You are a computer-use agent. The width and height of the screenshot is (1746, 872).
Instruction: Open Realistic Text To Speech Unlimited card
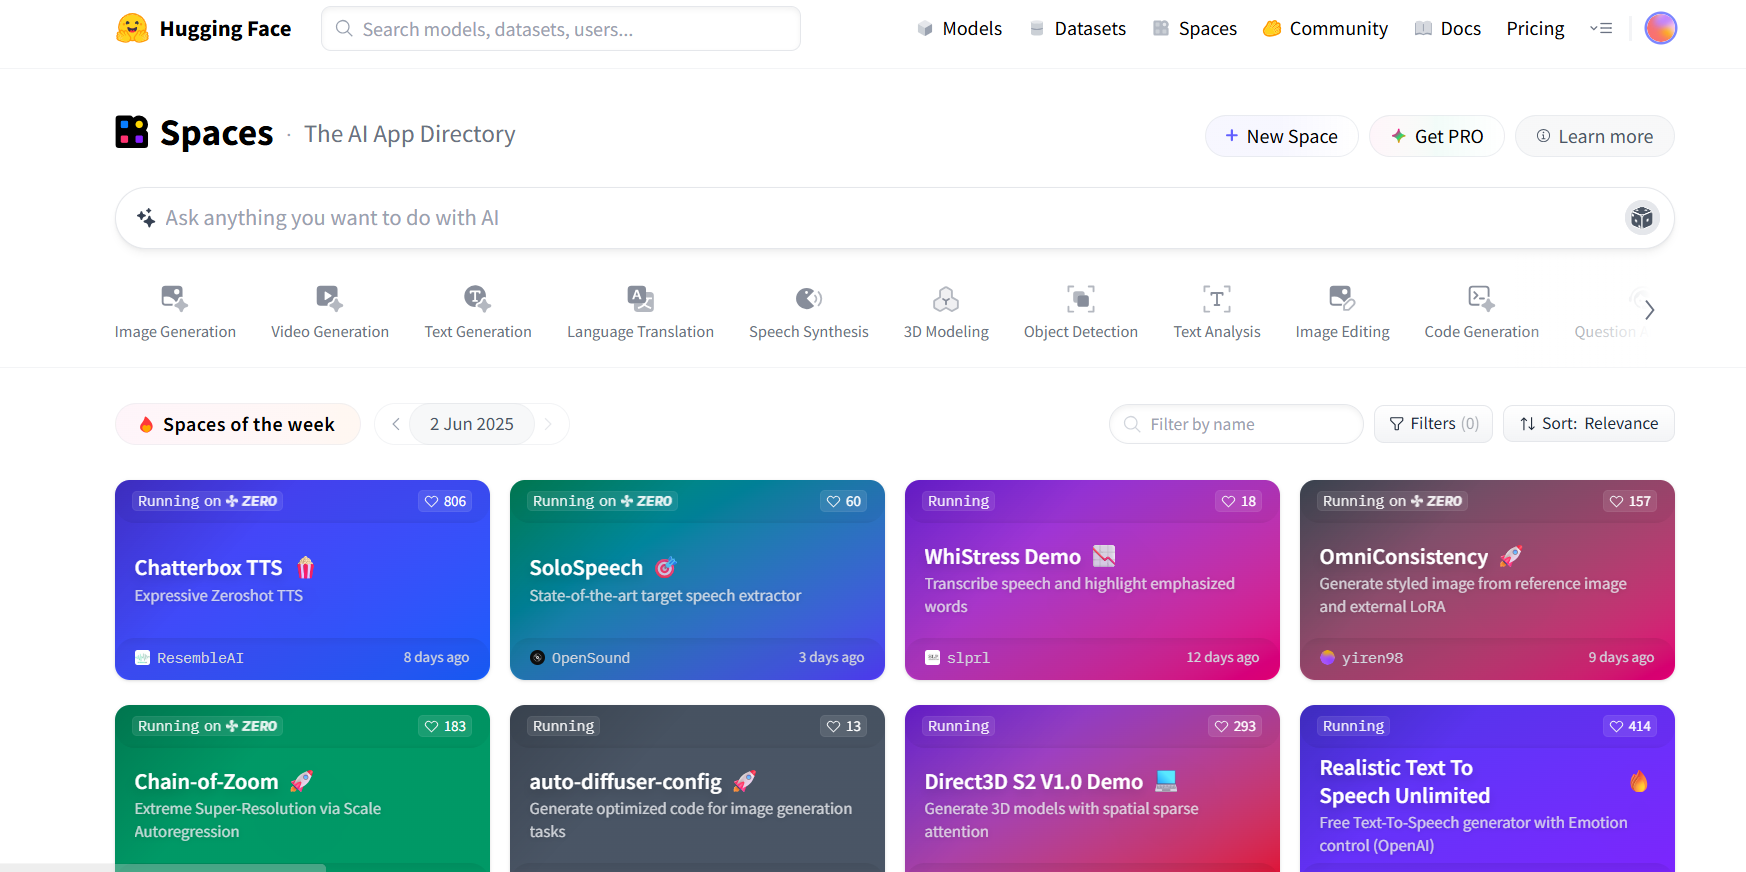1487,788
